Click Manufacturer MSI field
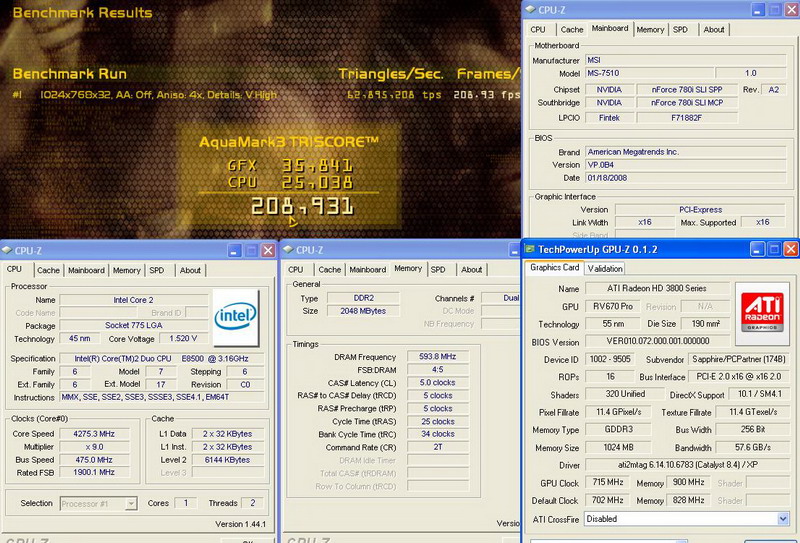Viewport: 800px width, 543px height. (x=686, y=60)
